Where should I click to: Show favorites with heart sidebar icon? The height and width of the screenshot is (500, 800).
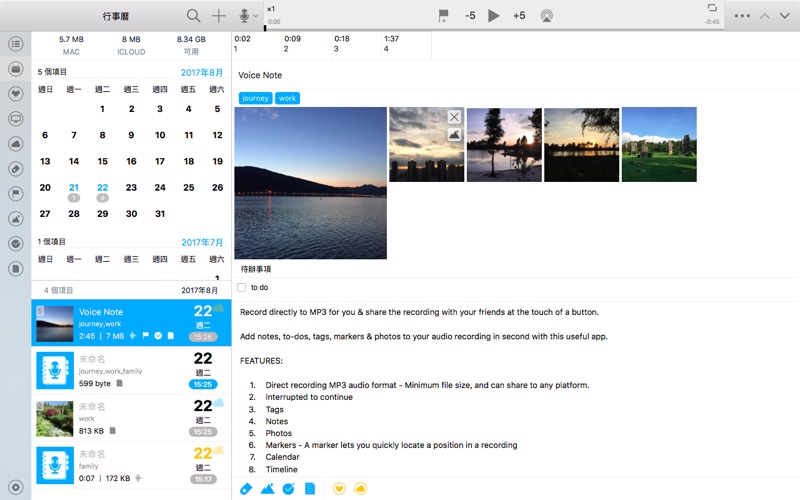point(16,94)
